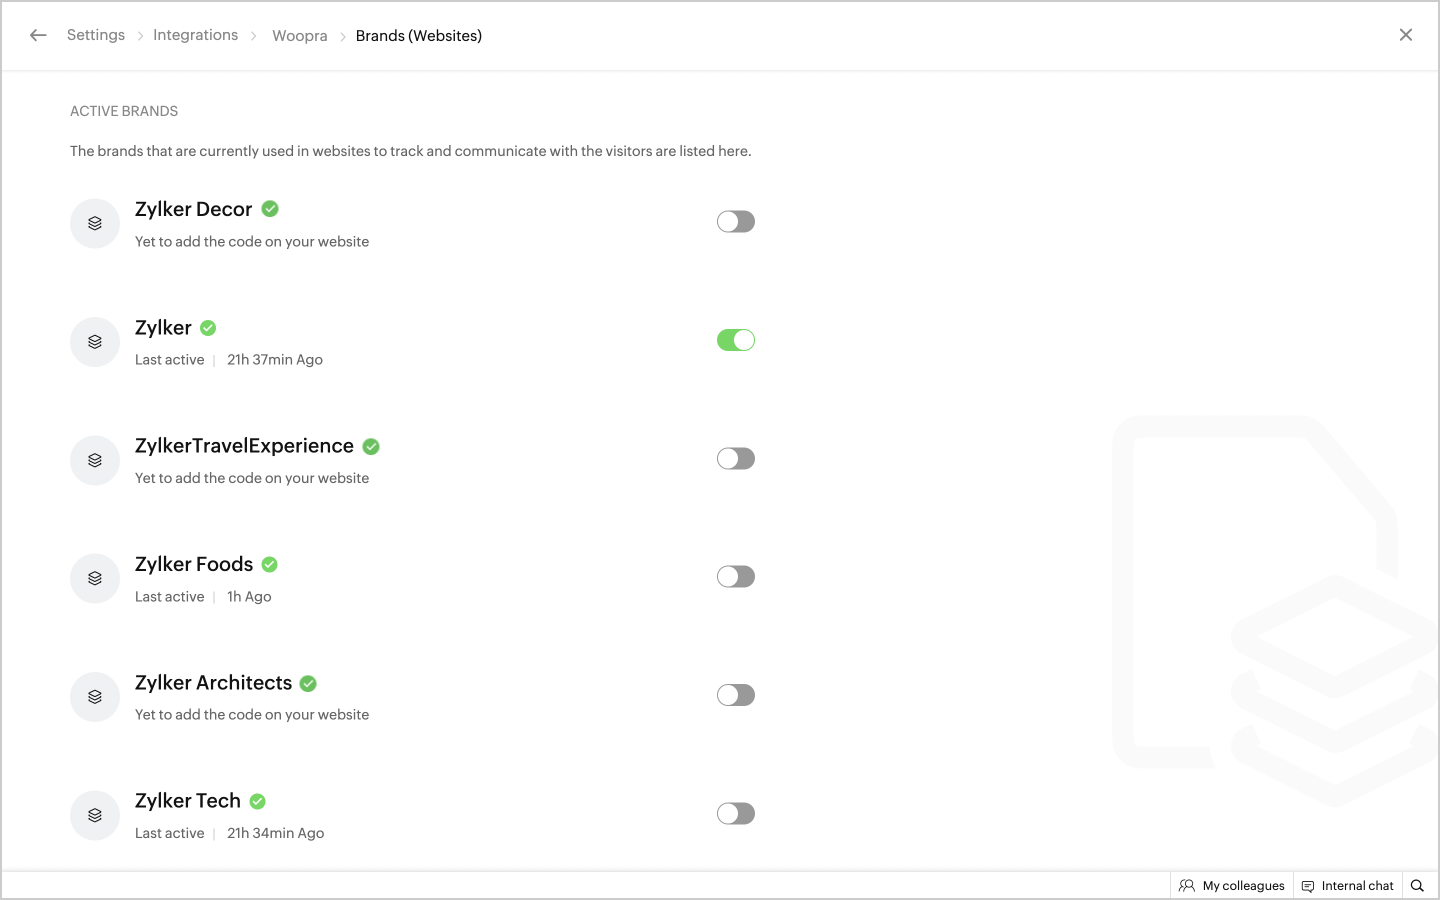Switch on Zylker Tech toggle

[735, 814]
